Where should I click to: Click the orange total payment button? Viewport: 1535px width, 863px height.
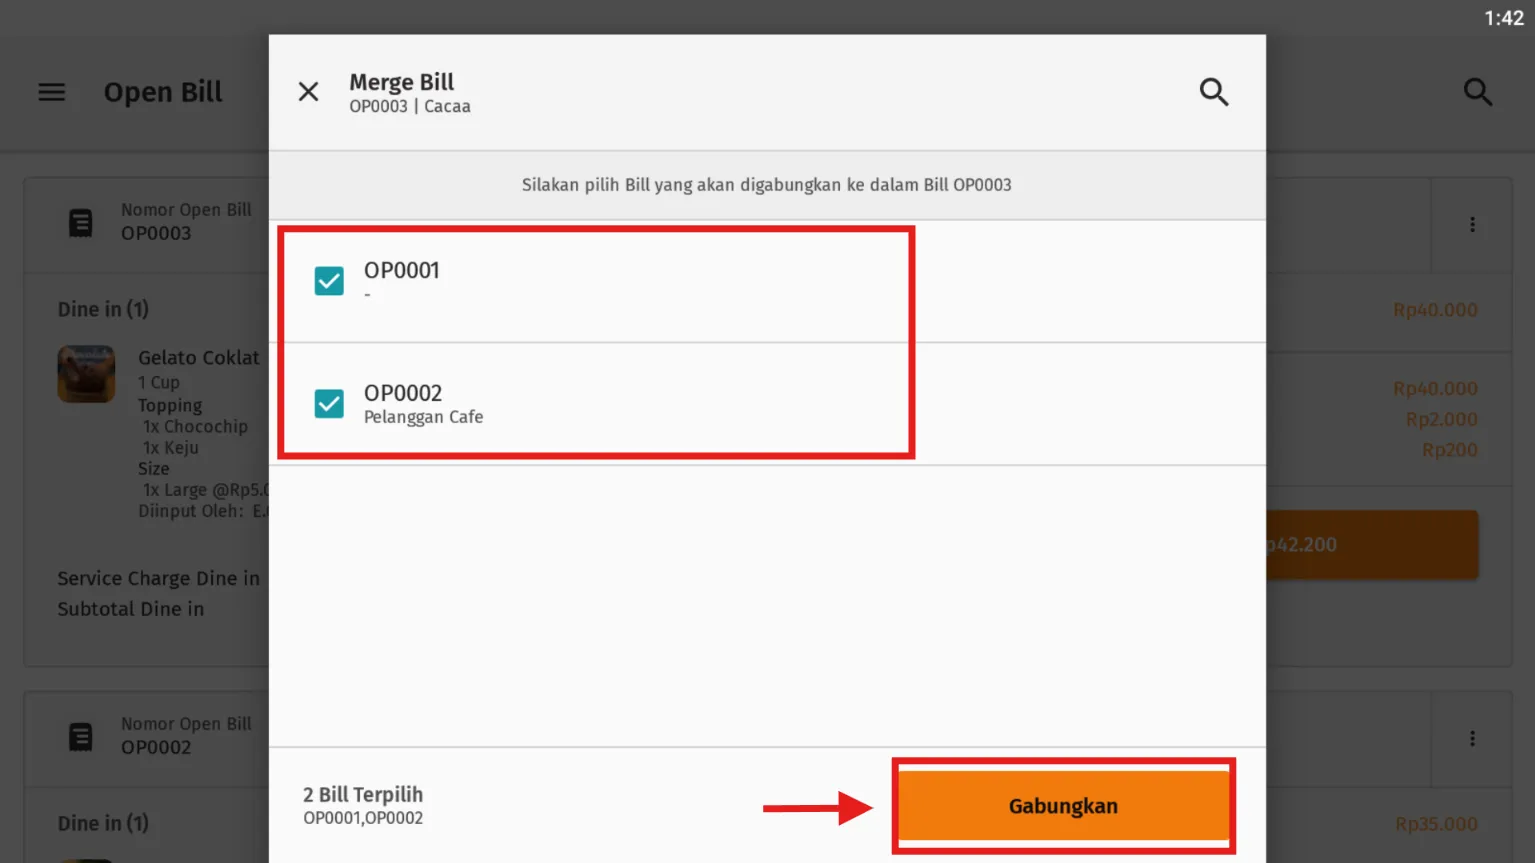pyautogui.click(x=1372, y=545)
